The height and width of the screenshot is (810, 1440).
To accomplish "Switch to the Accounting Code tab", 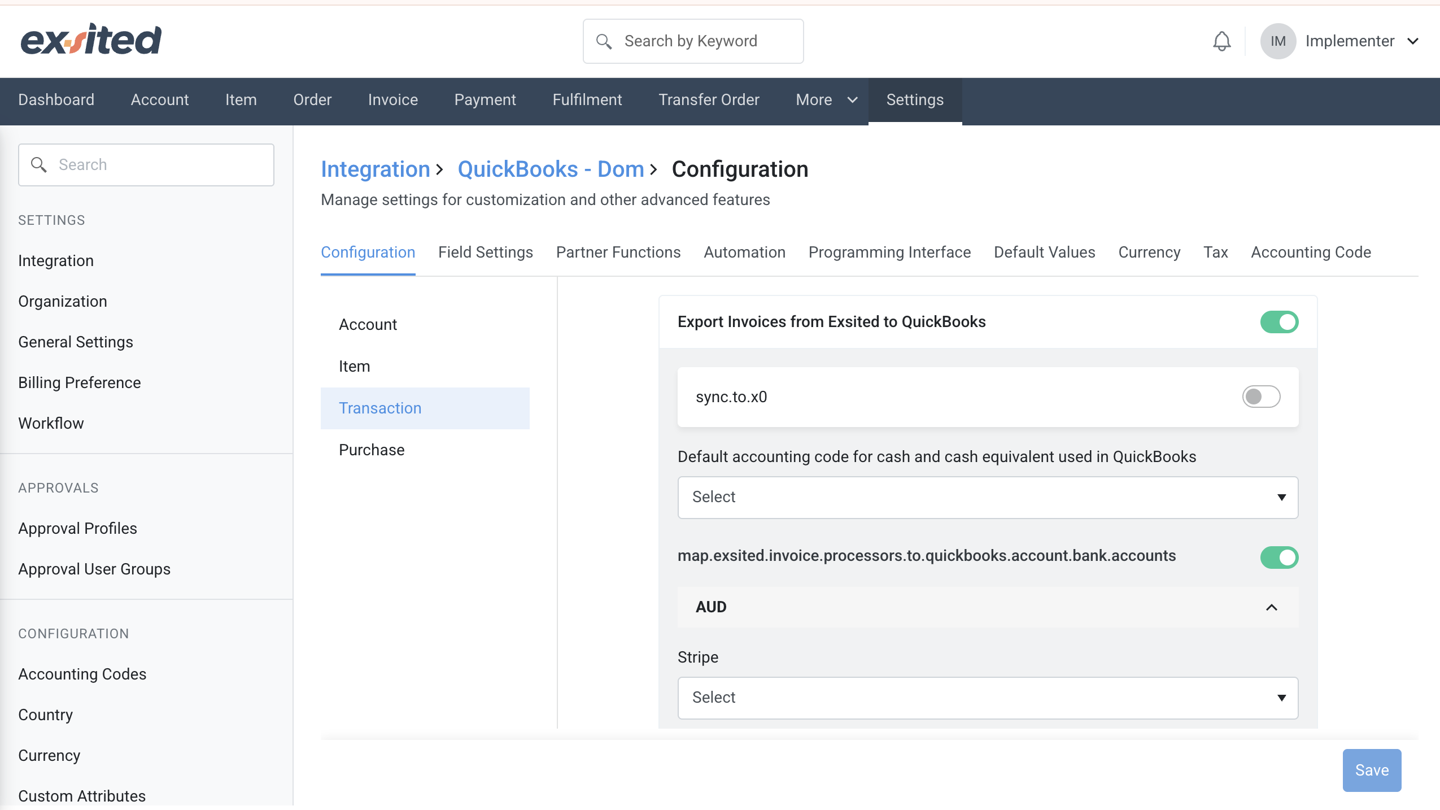I will point(1311,252).
